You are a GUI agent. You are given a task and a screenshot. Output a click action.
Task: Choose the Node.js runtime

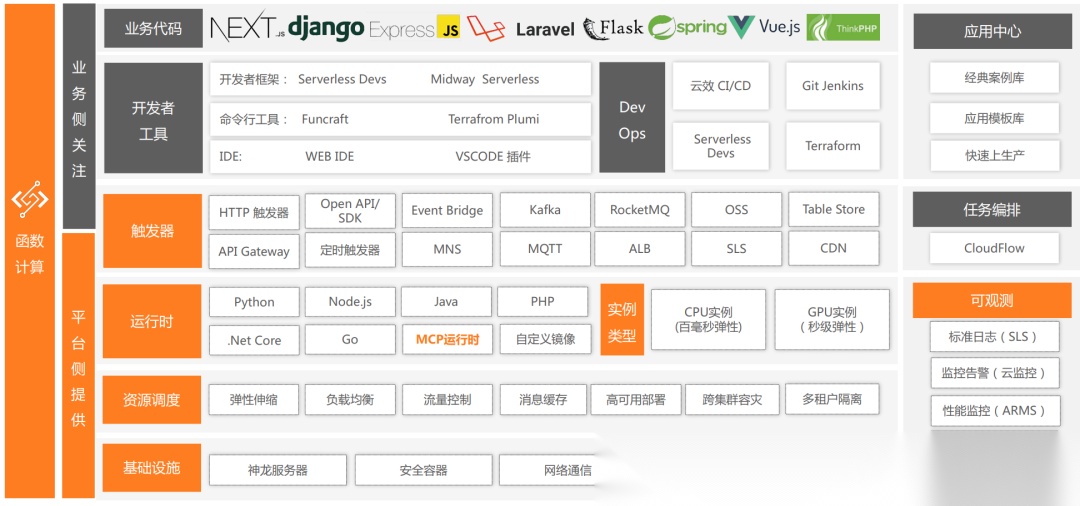click(350, 302)
